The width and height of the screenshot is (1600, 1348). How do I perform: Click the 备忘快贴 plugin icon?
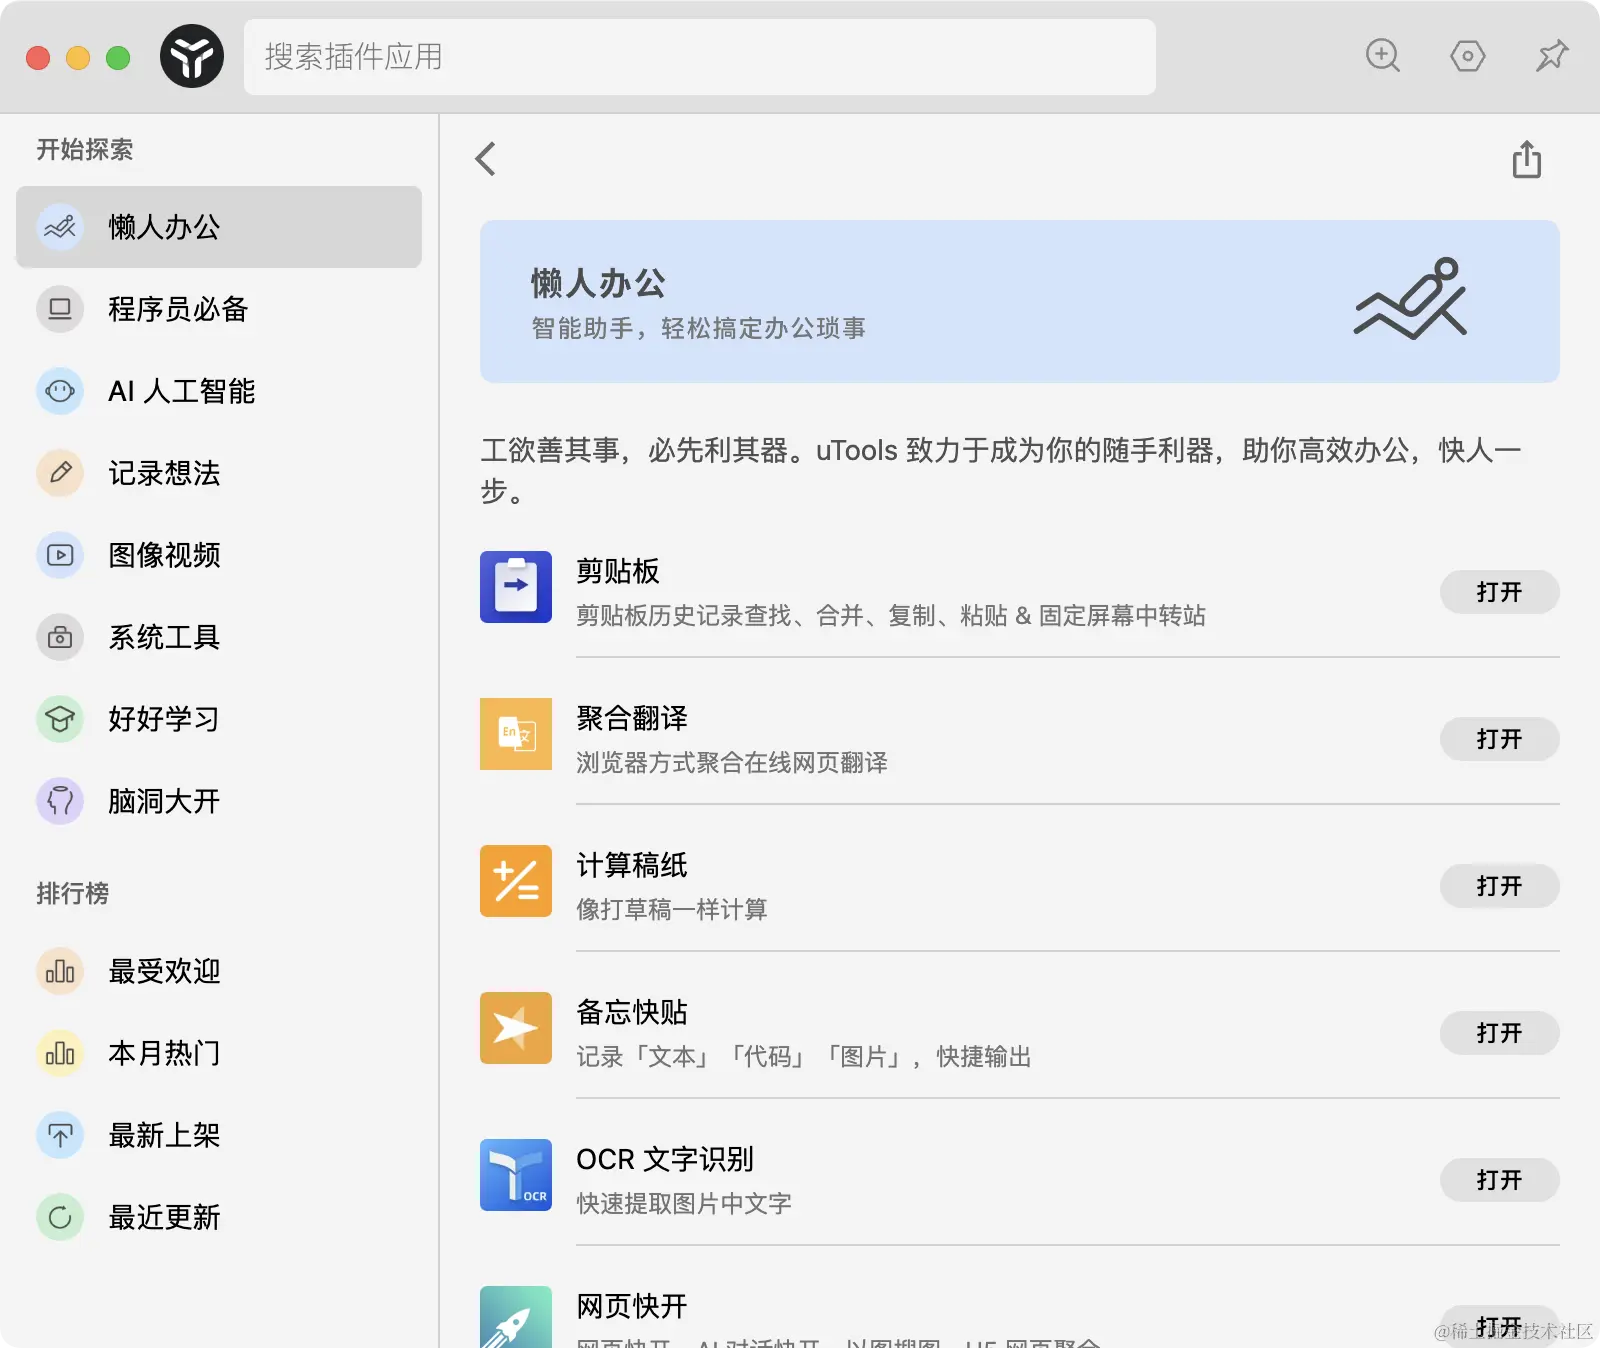pos(516,1028)
